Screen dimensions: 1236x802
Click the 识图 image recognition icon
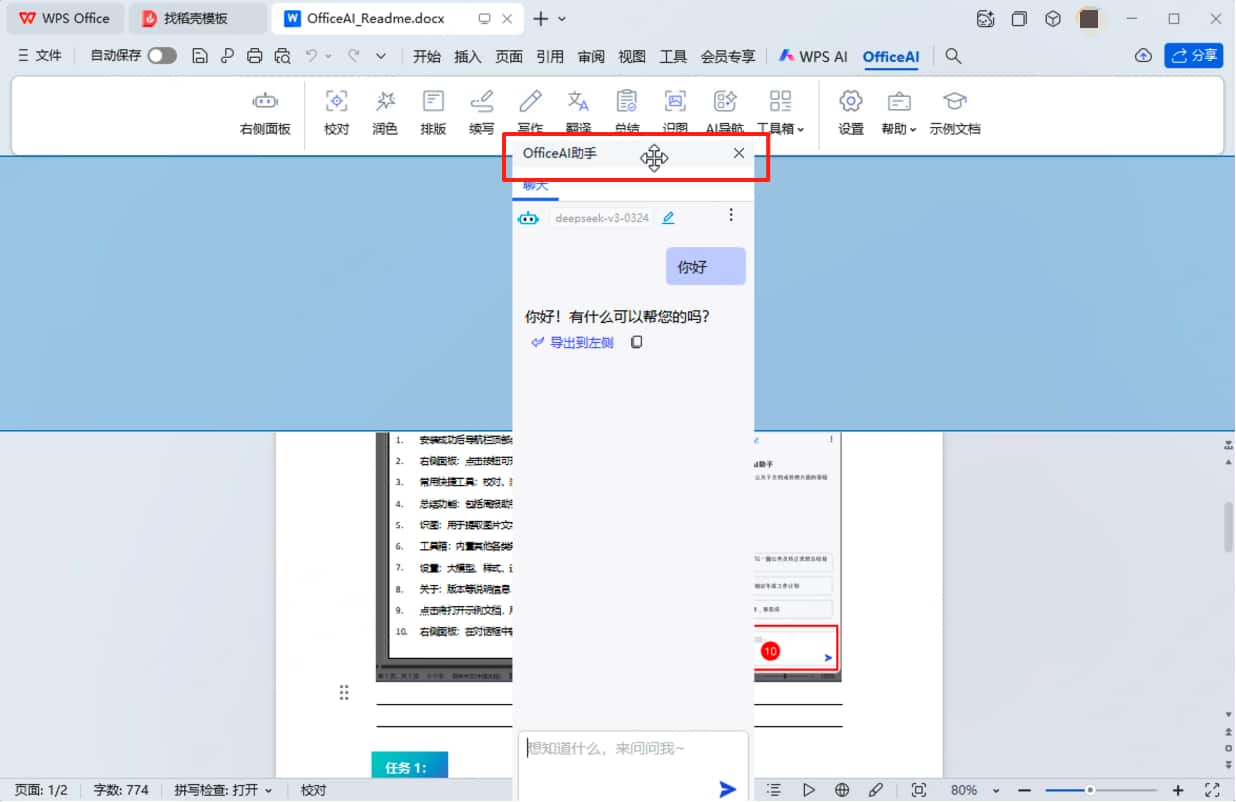[x=675, y=110]
